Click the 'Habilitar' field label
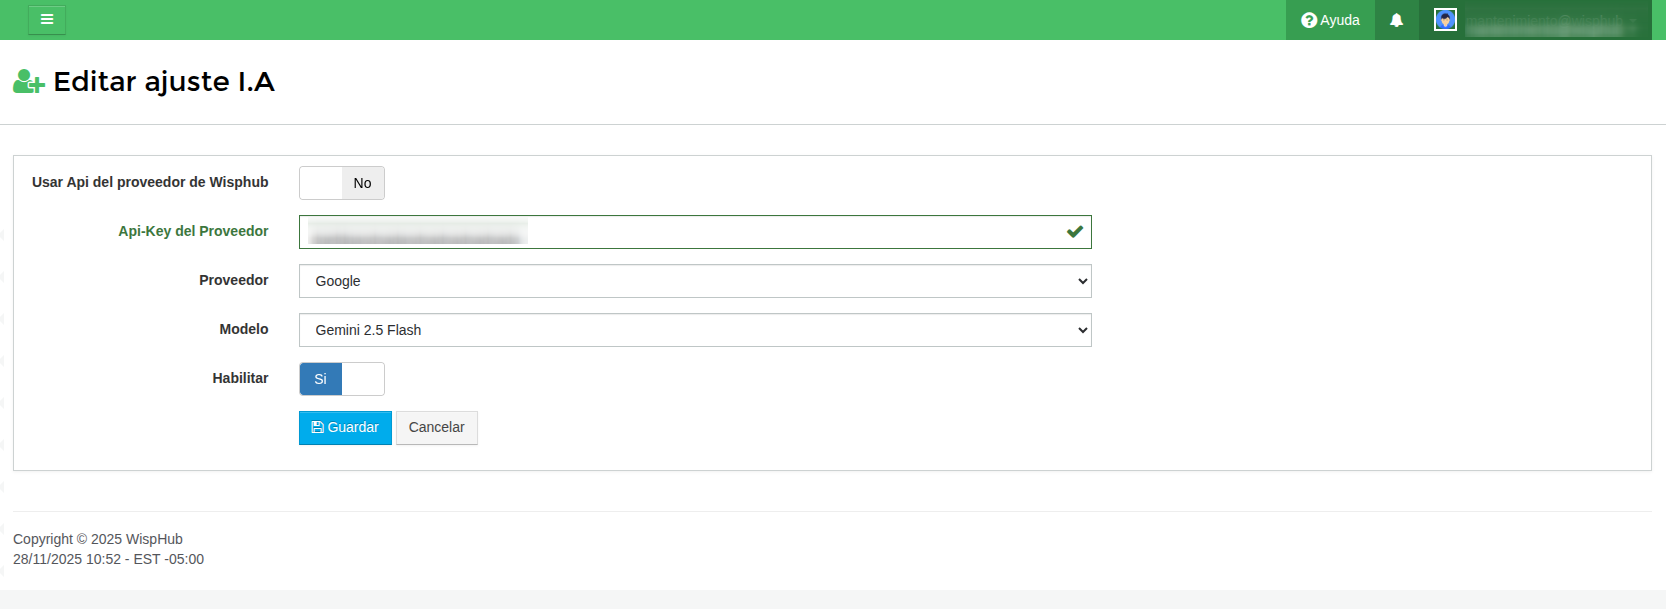Image resolution: width=1666 pixels, height=609 pixels. [240, 378]
